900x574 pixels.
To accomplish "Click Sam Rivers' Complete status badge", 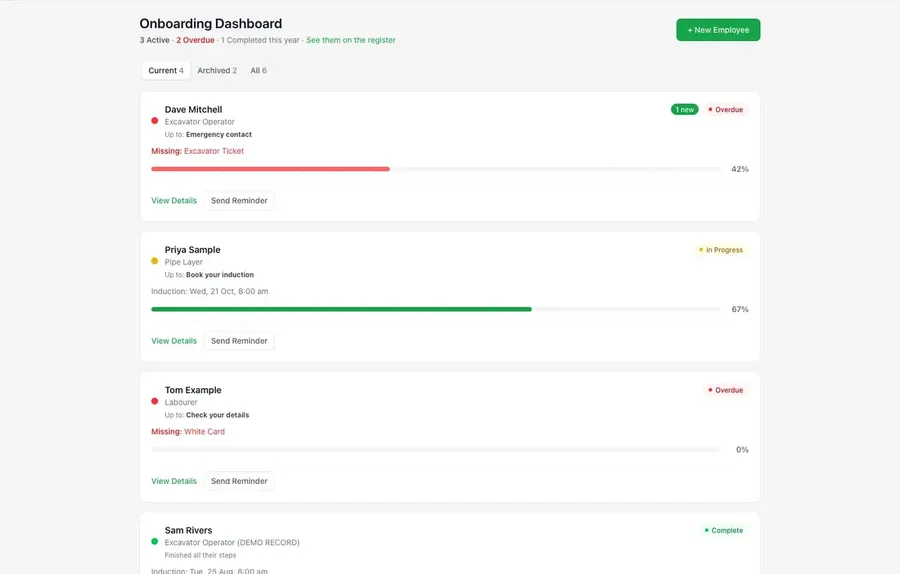I will [x=724, y=530].
